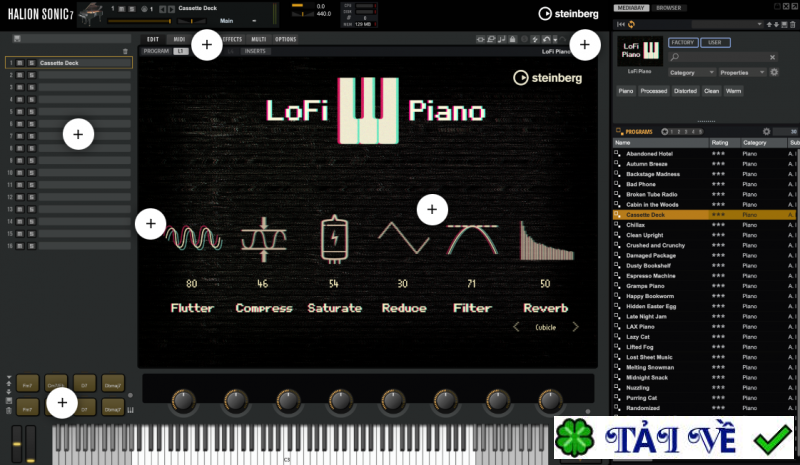800x465 pixels.
Task: Click the orange rescan icon in MediaBay
Action: [x=632, y=25]
